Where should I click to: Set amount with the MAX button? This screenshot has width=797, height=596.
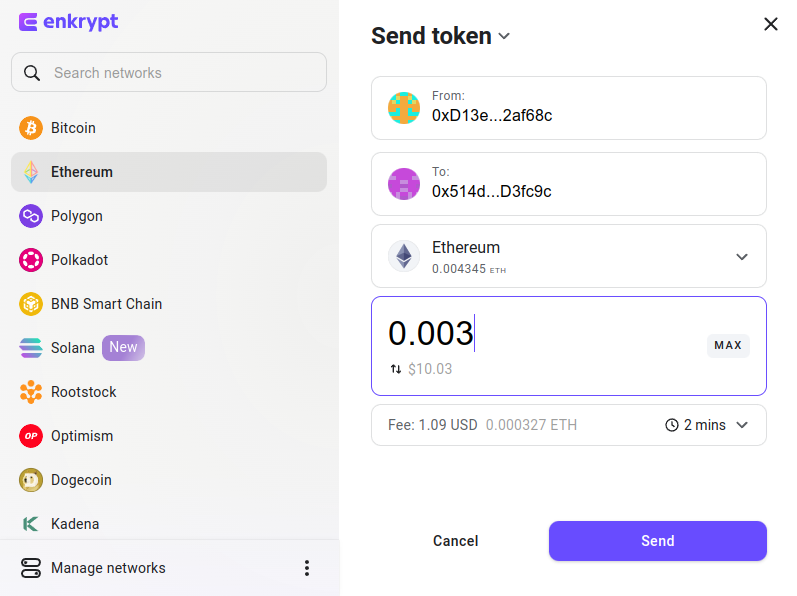(x=728, y=346)
